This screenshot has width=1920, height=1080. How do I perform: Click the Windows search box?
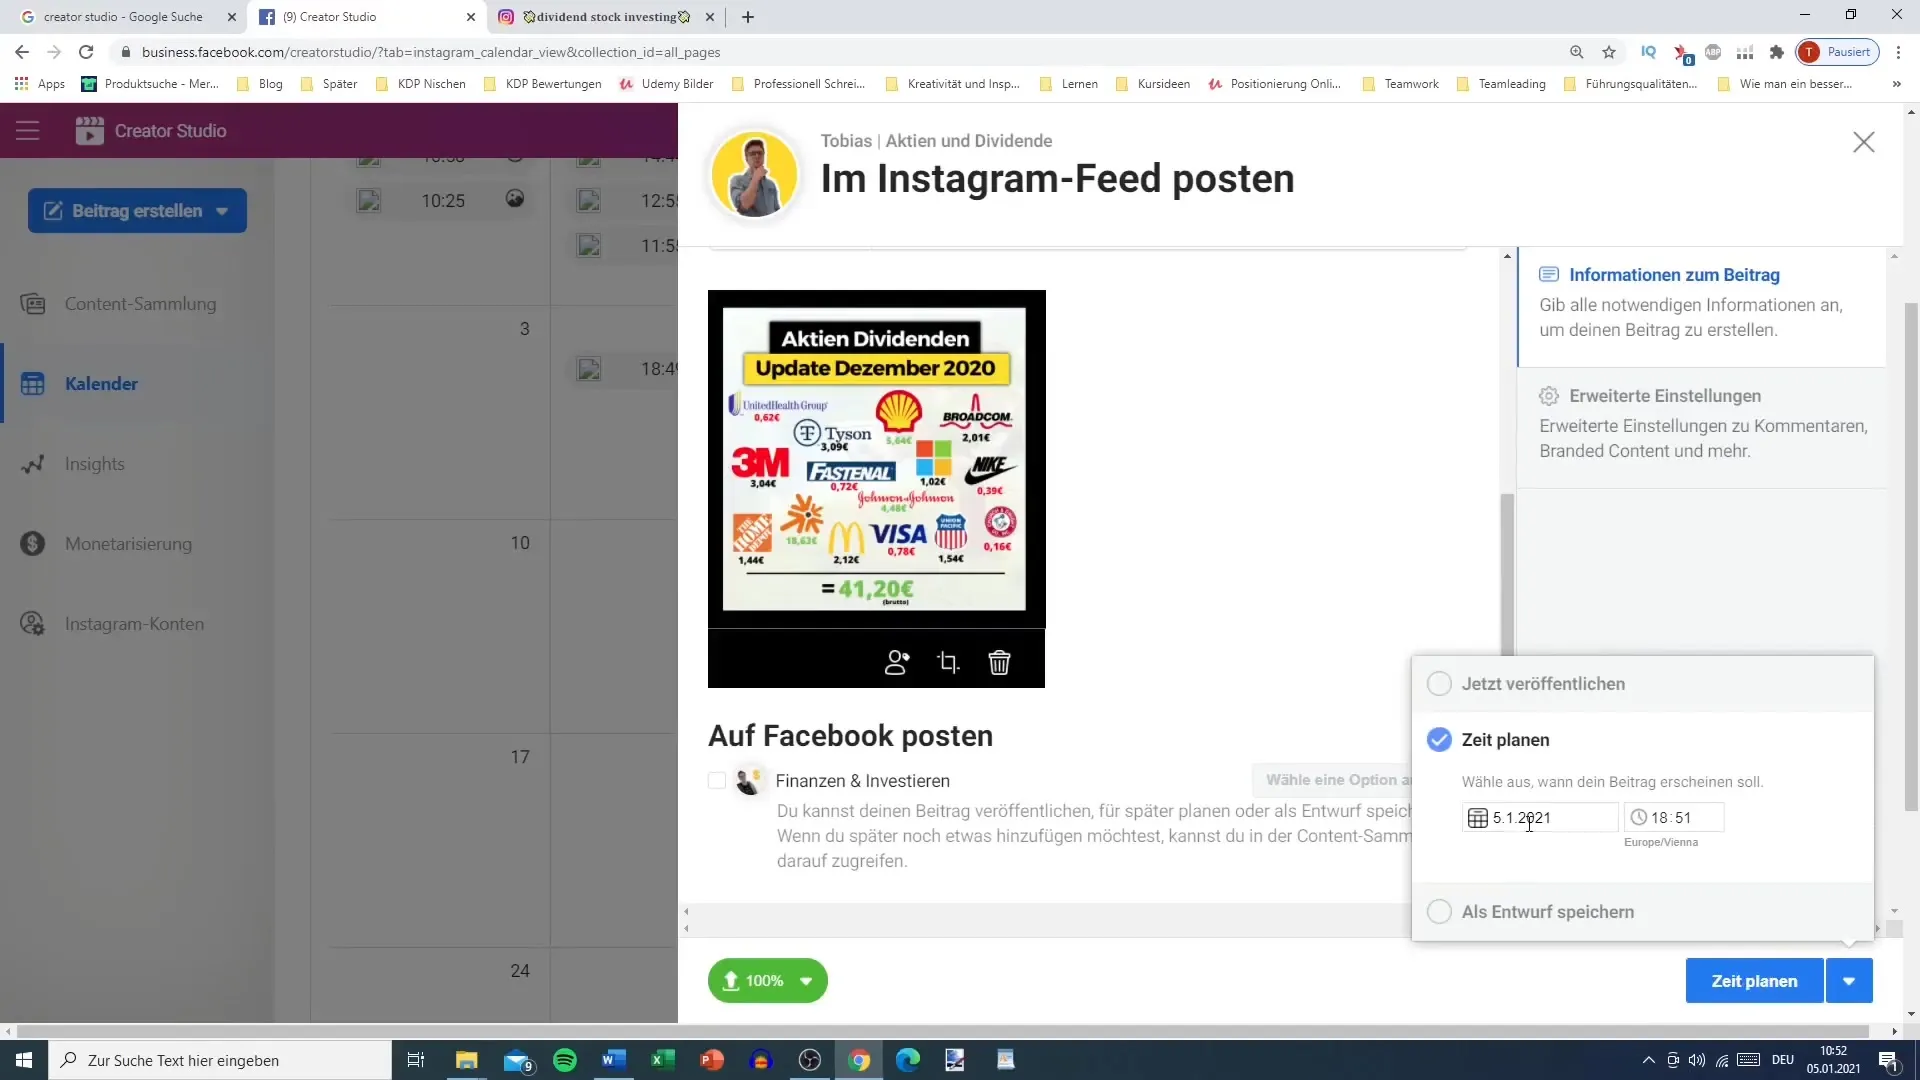[220, 1060]
